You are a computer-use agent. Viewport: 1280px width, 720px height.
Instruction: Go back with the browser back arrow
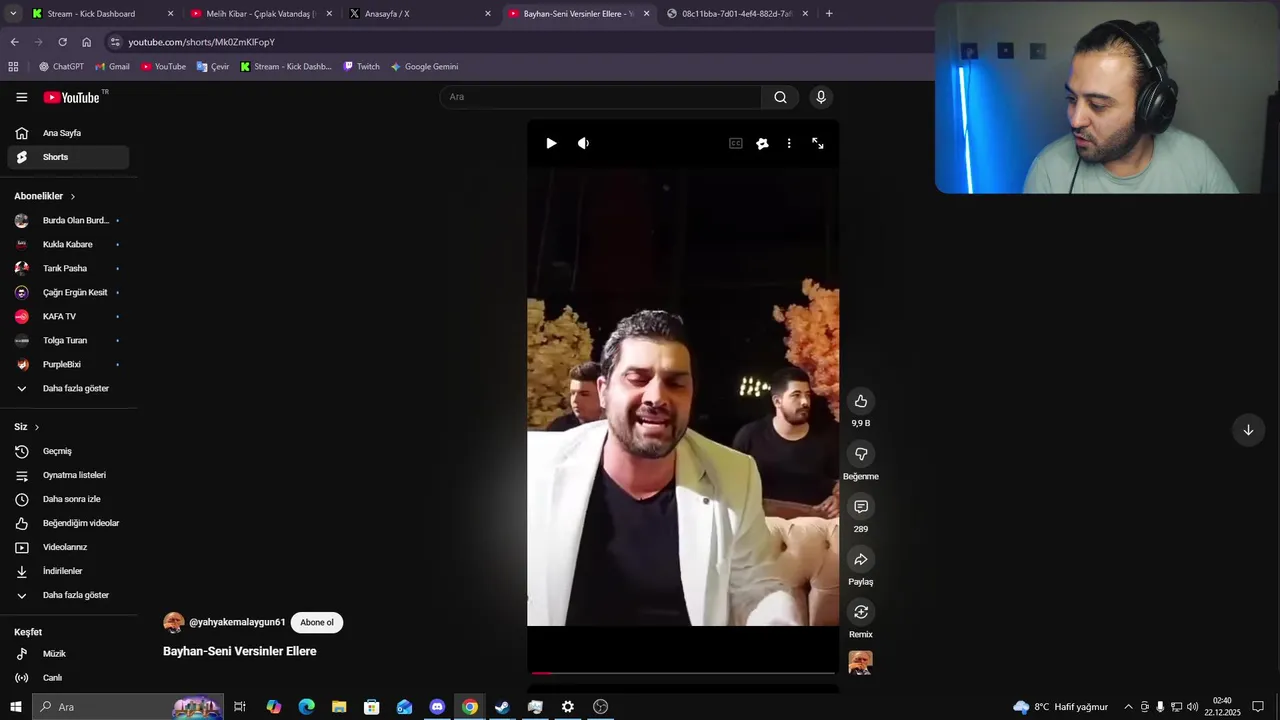tap(14, 42)
